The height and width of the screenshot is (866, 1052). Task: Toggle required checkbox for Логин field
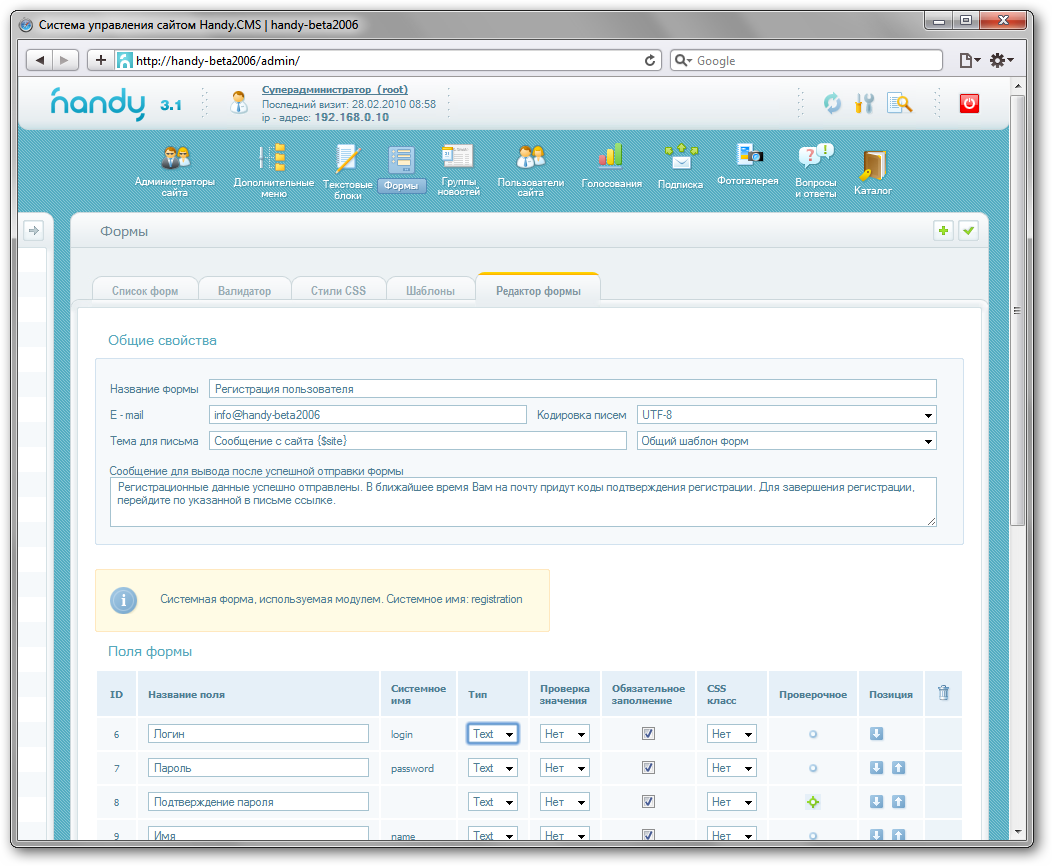point(648,734)
